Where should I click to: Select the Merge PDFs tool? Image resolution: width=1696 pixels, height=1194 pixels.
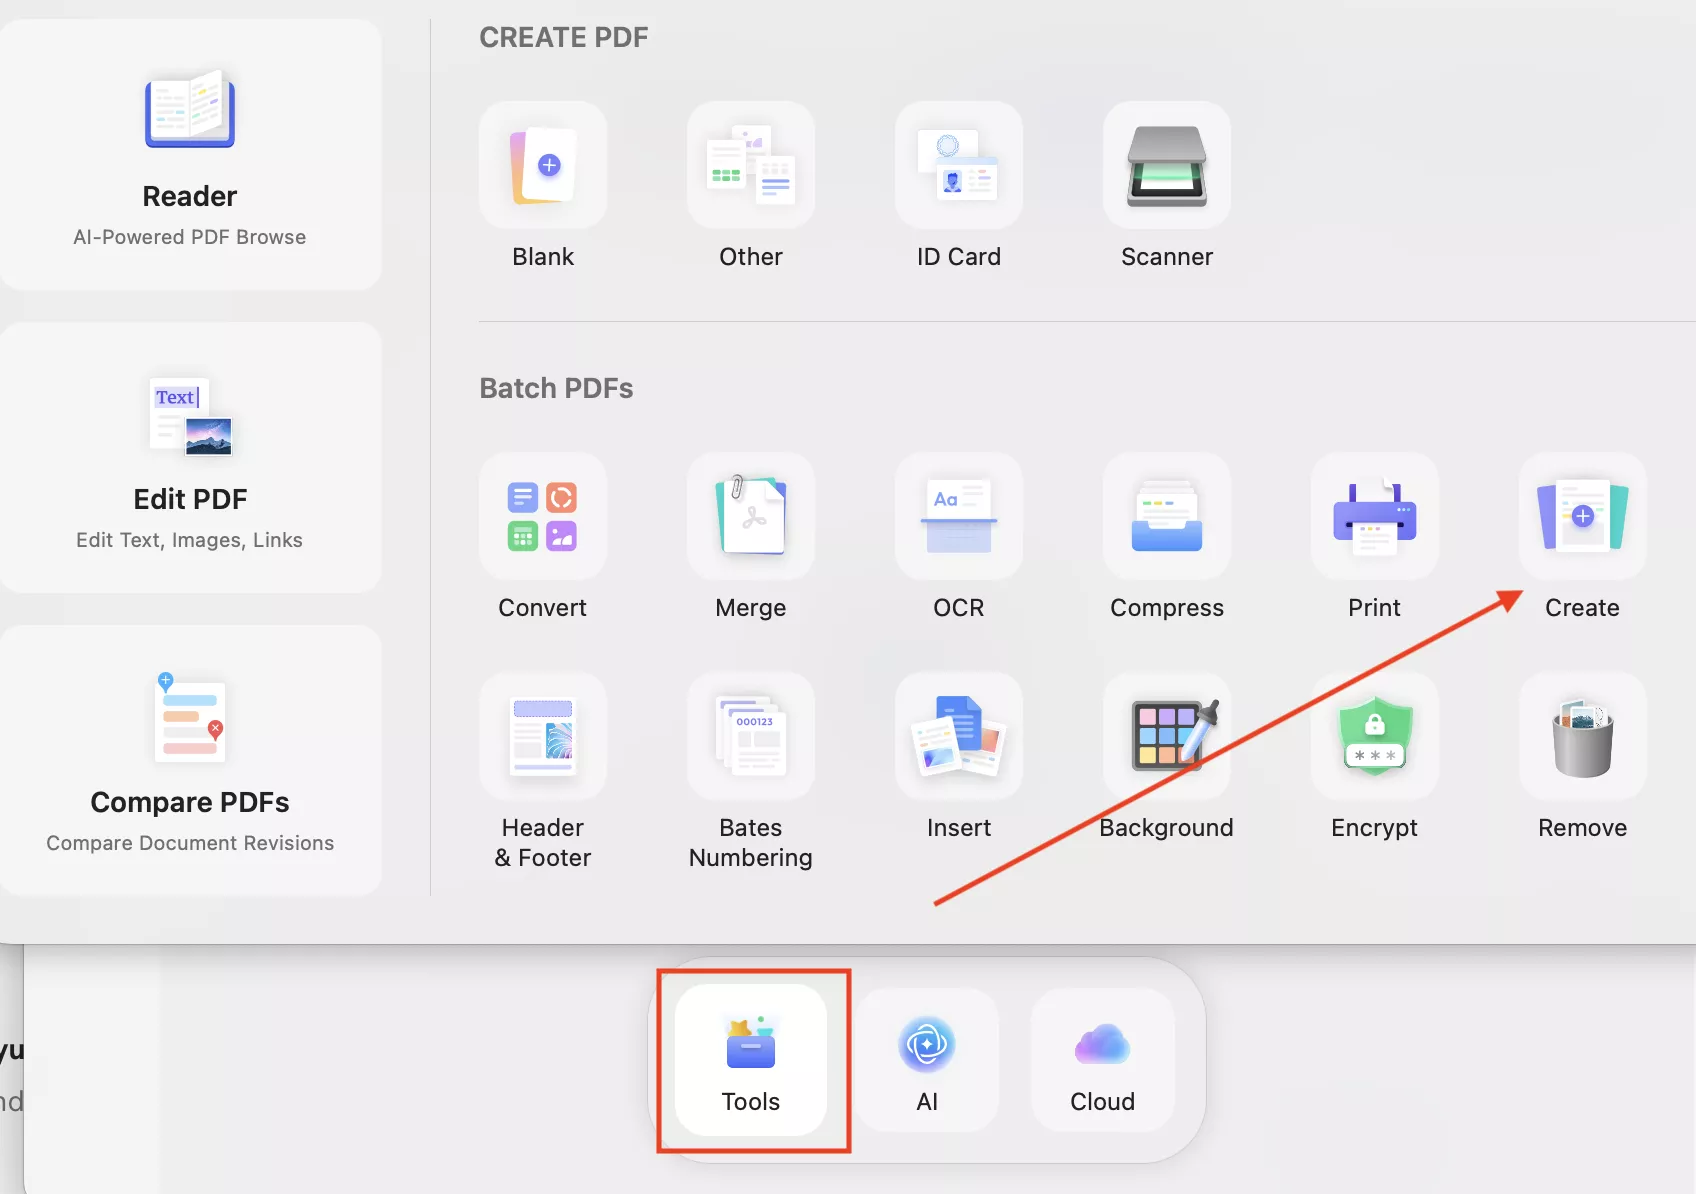click(750, 517)
